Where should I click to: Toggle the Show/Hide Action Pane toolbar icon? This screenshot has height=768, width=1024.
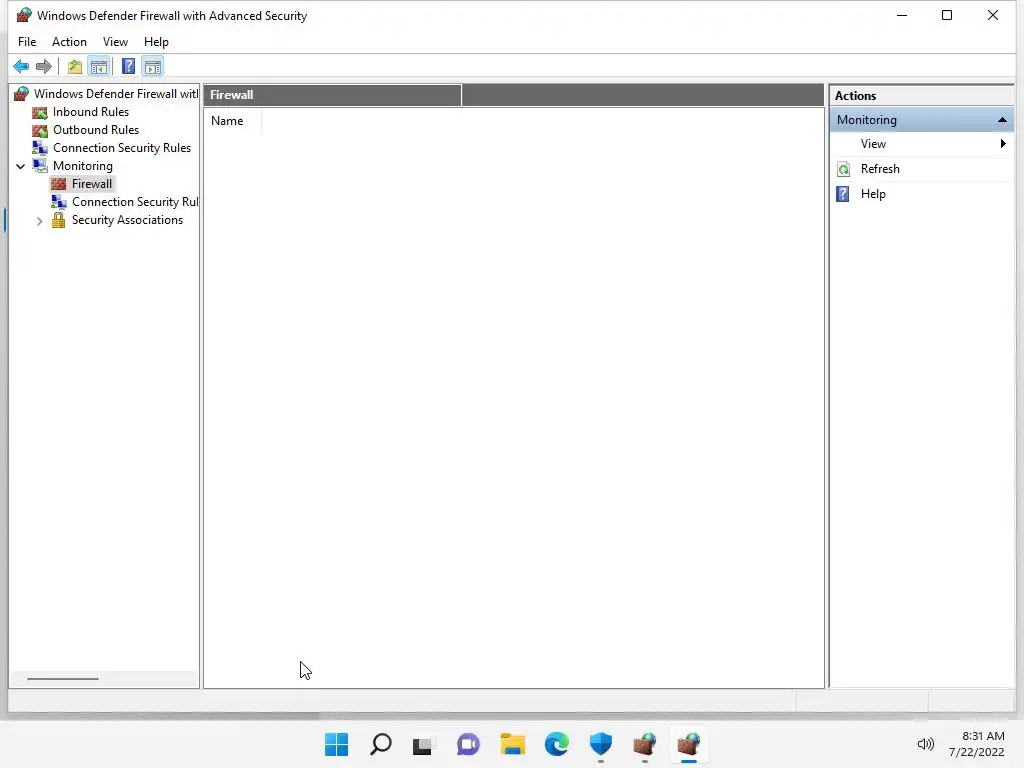pos(152,66)
